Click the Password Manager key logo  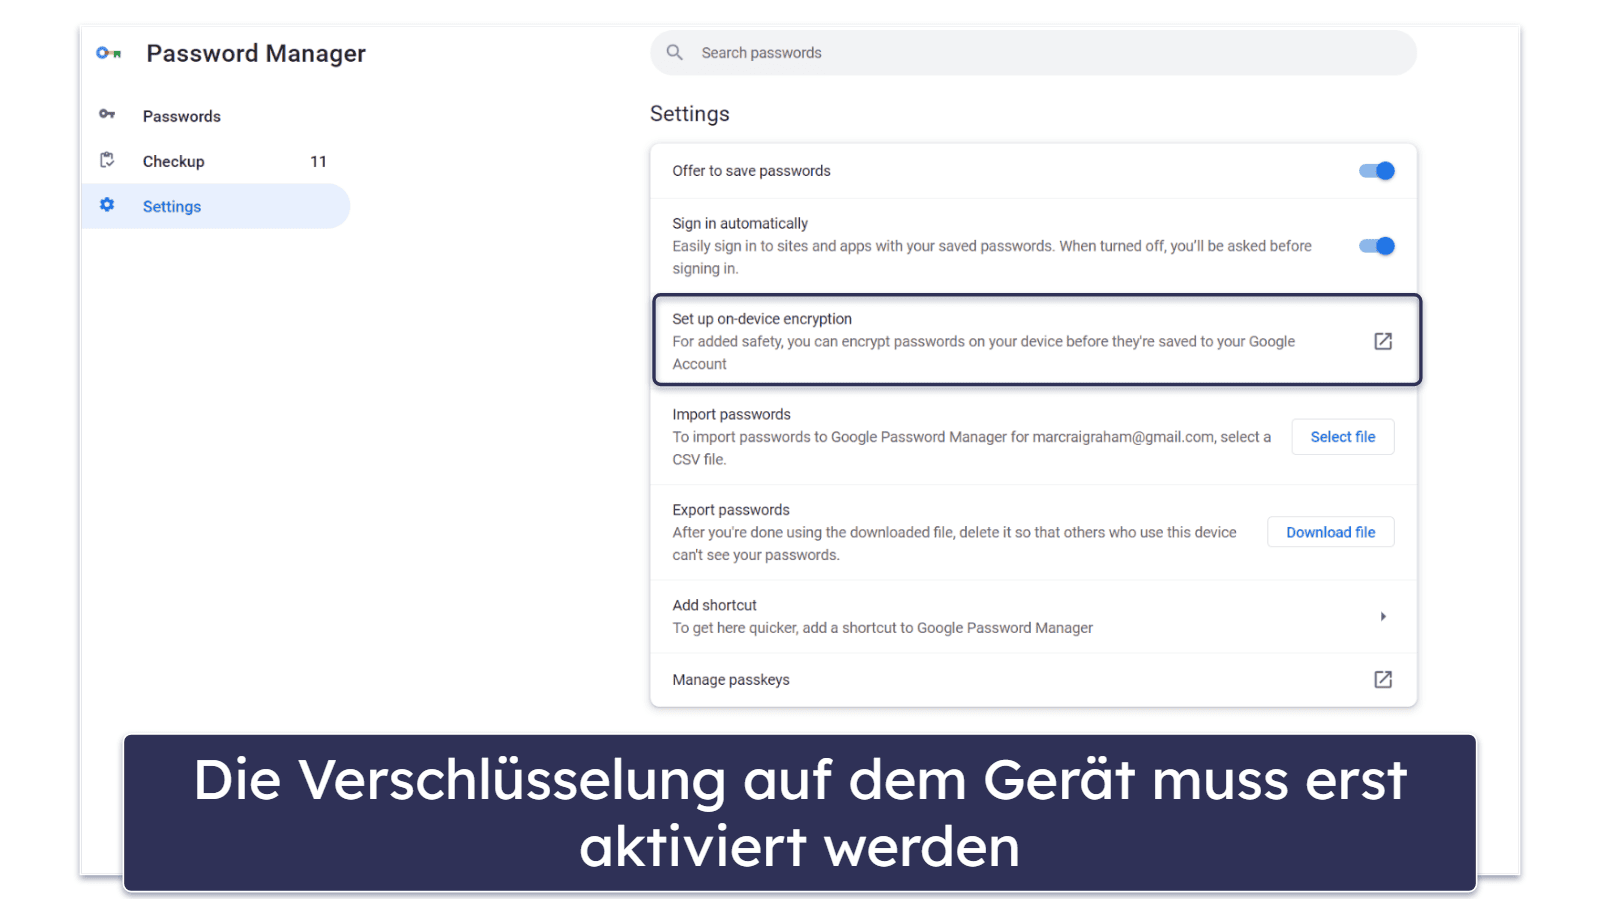[108, 53]
